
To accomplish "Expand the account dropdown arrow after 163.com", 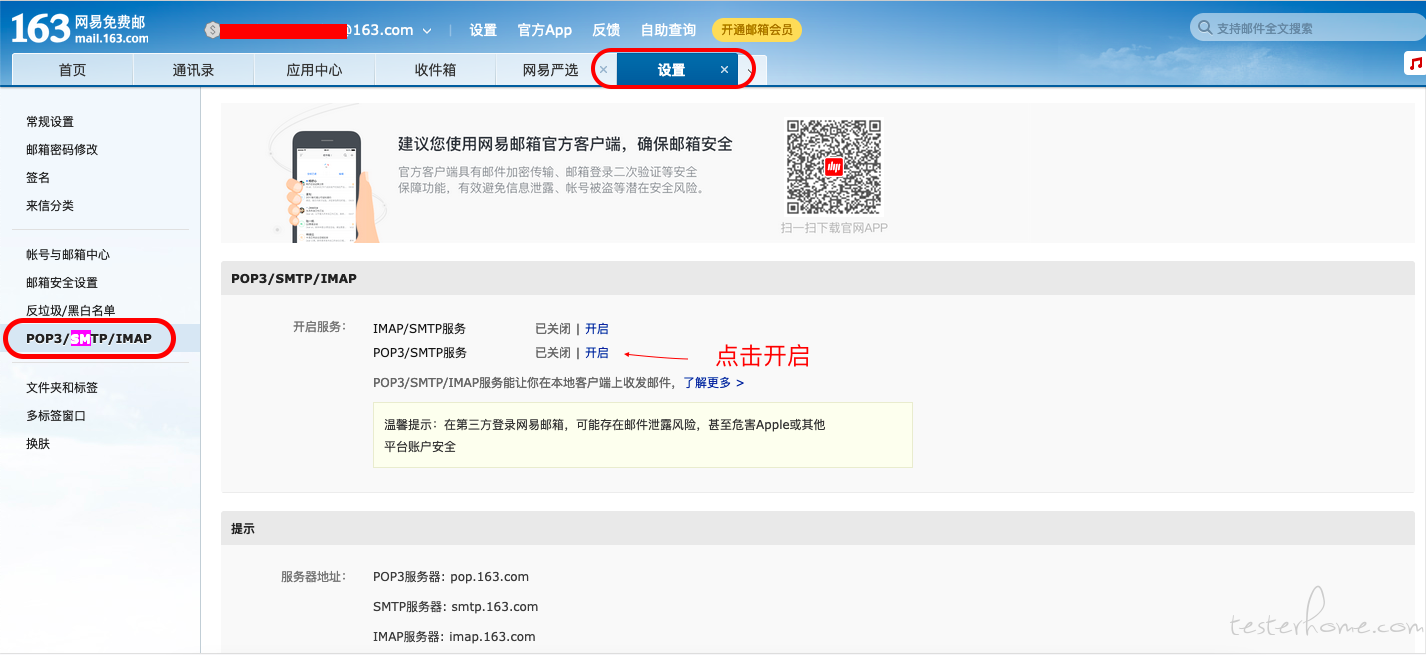I will click(427, 31).
